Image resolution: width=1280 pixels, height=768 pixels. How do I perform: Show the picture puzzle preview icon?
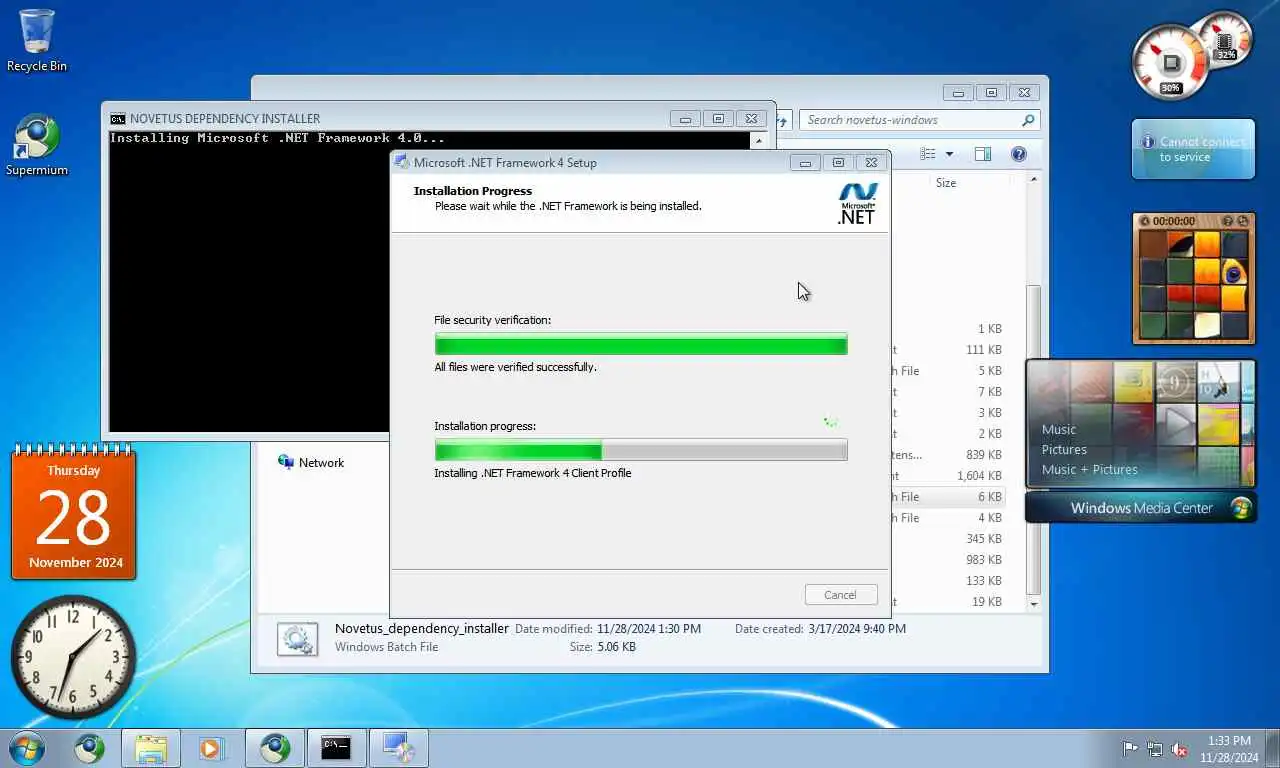click(x=1229, y=221)
